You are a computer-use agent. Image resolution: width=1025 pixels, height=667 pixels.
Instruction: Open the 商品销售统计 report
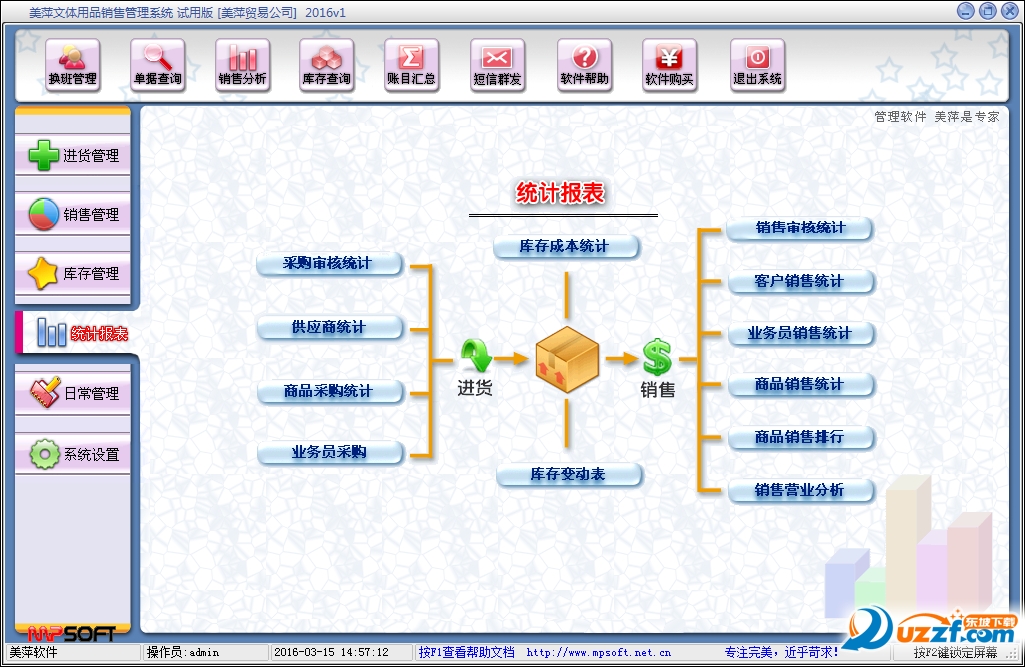[800, 385]
